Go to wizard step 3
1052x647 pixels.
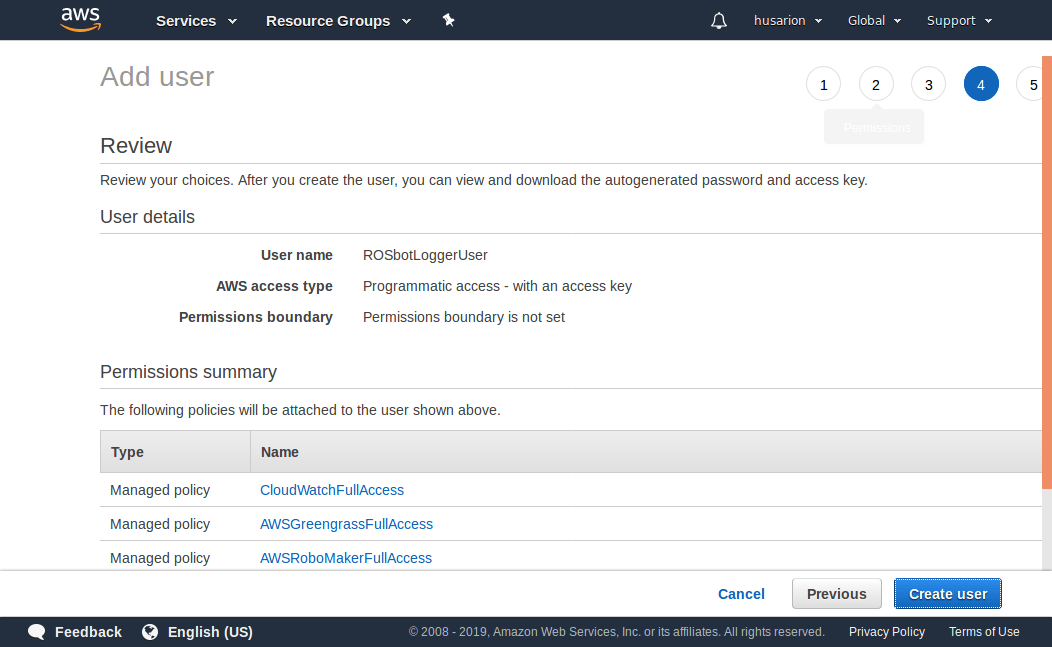click(x=929, y=84)
